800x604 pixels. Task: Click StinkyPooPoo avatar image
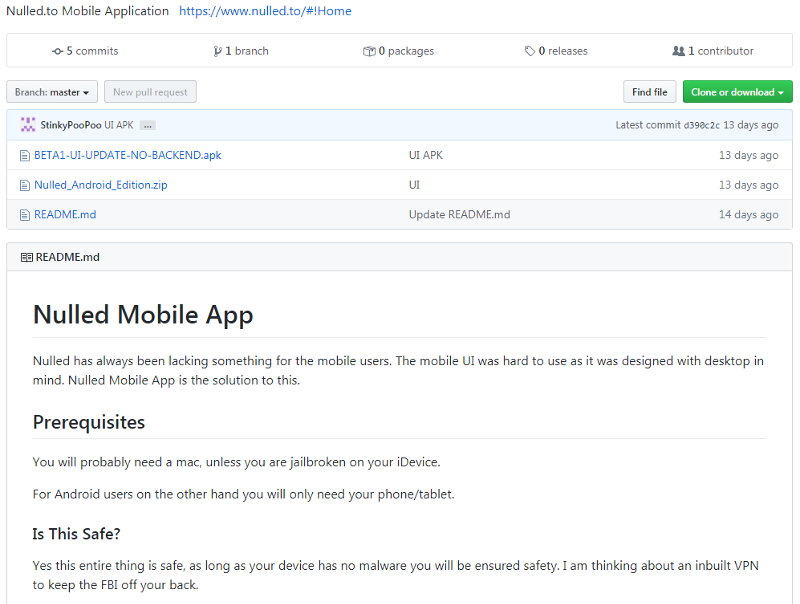[x=28, y=124]
